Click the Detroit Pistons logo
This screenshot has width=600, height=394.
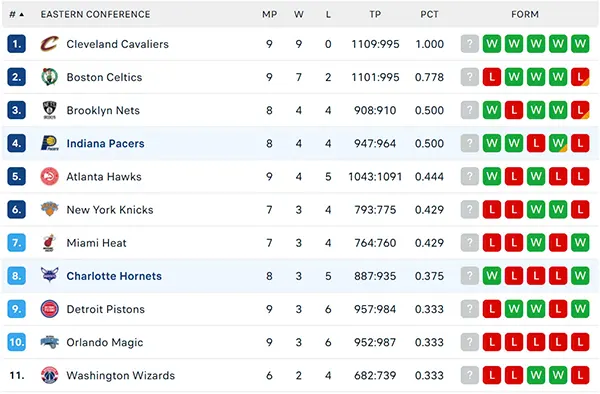pos(50,309)
